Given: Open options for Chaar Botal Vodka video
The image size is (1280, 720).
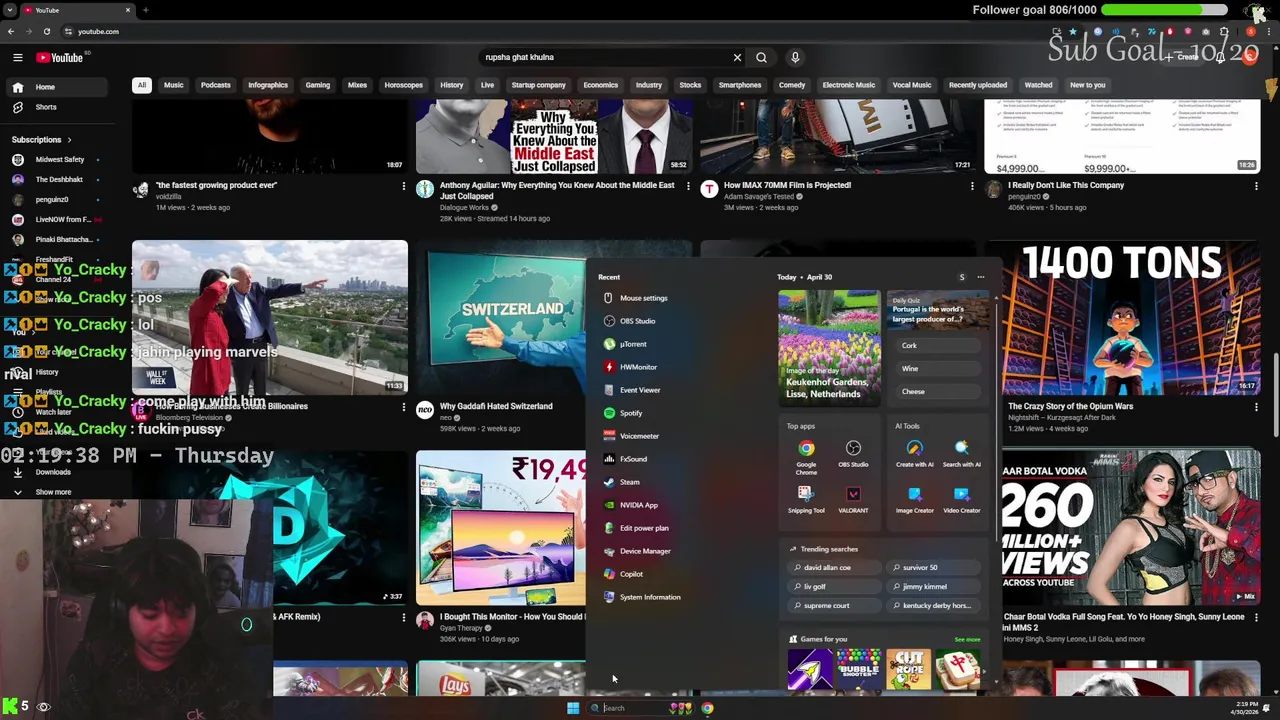Looking at the screenshot, I should pos(1256,618).
